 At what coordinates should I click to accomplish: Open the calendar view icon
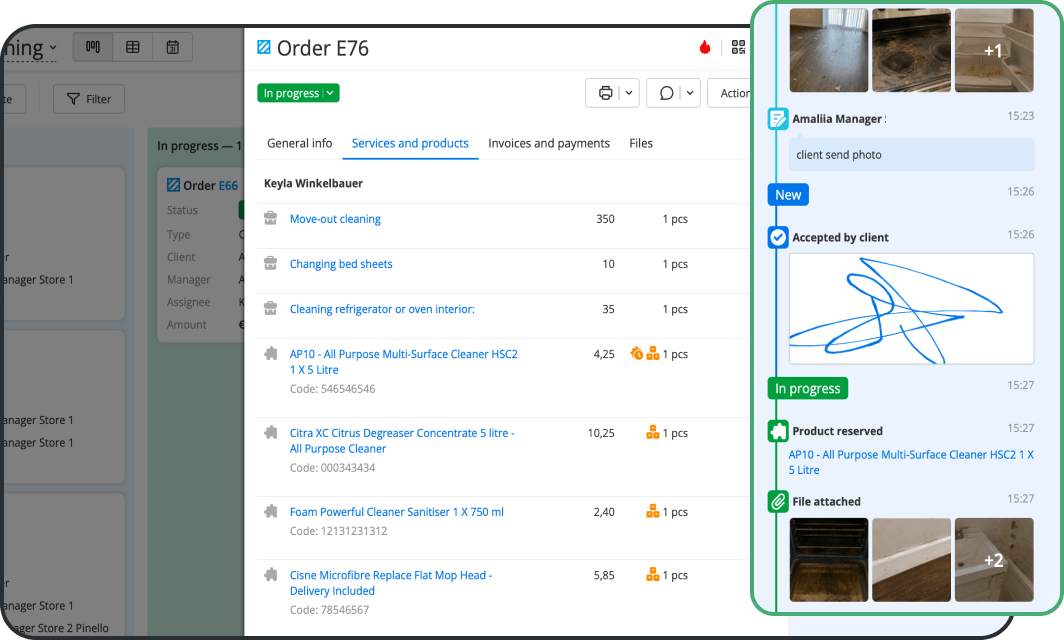click(173, 47)
